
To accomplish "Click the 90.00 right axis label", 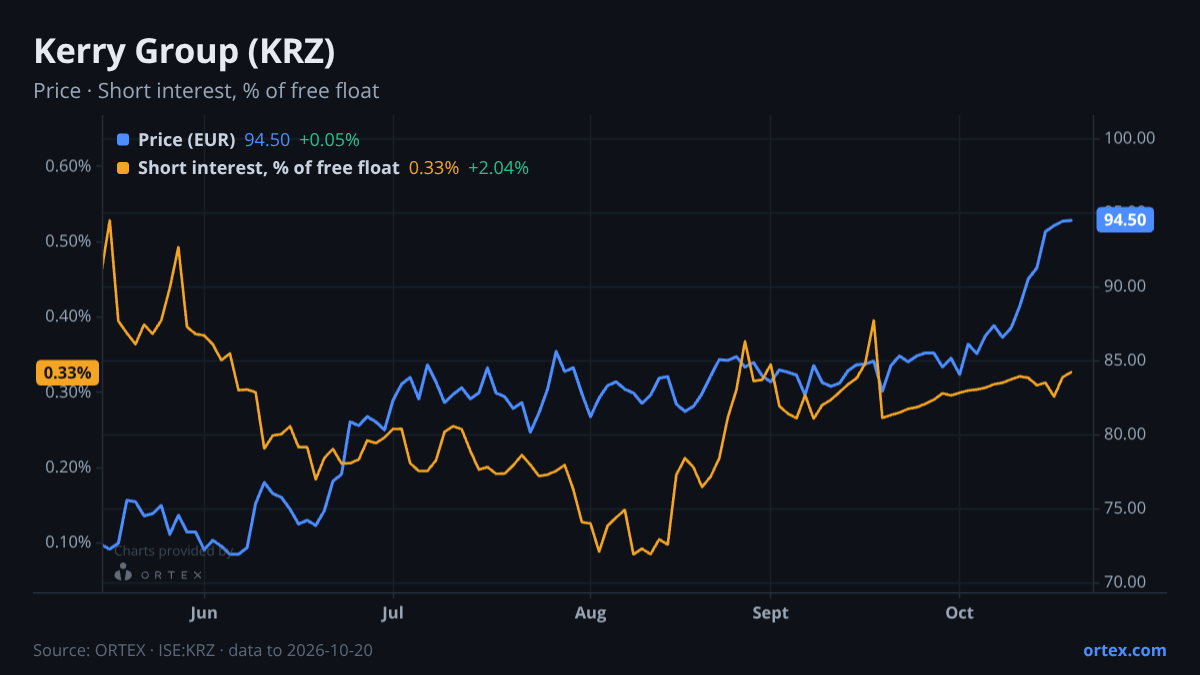I will coord(1125,286).
